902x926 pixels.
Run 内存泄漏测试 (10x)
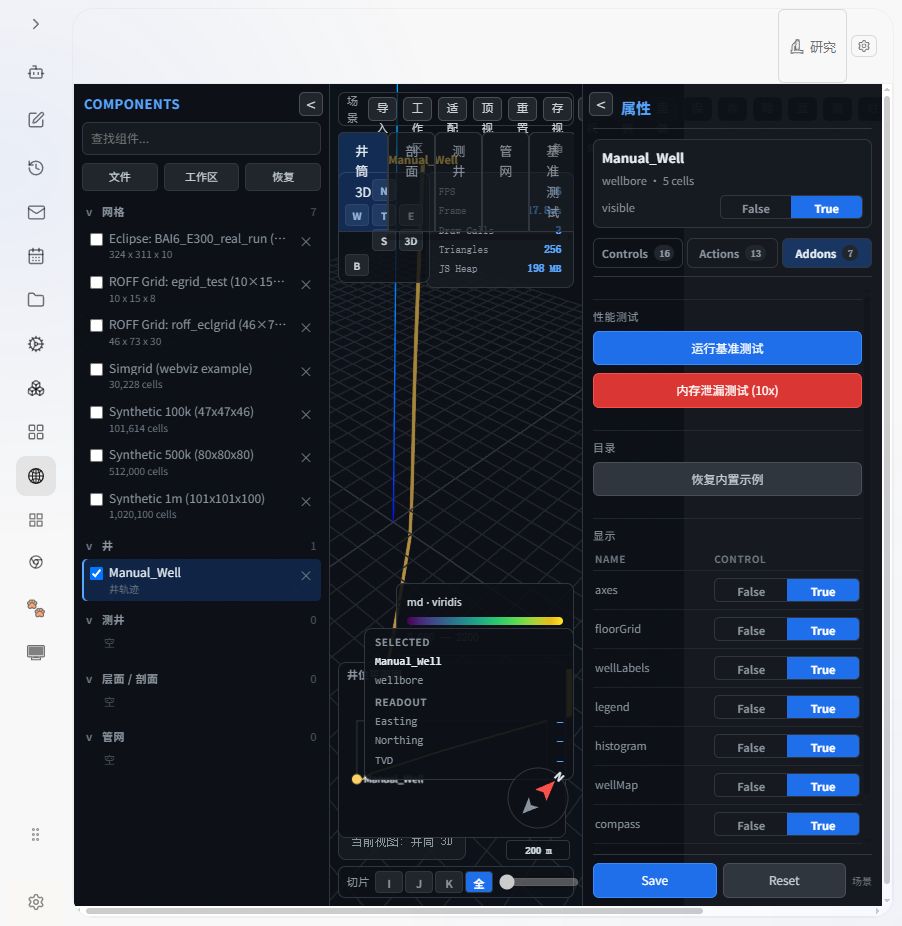tap(727, 390)
